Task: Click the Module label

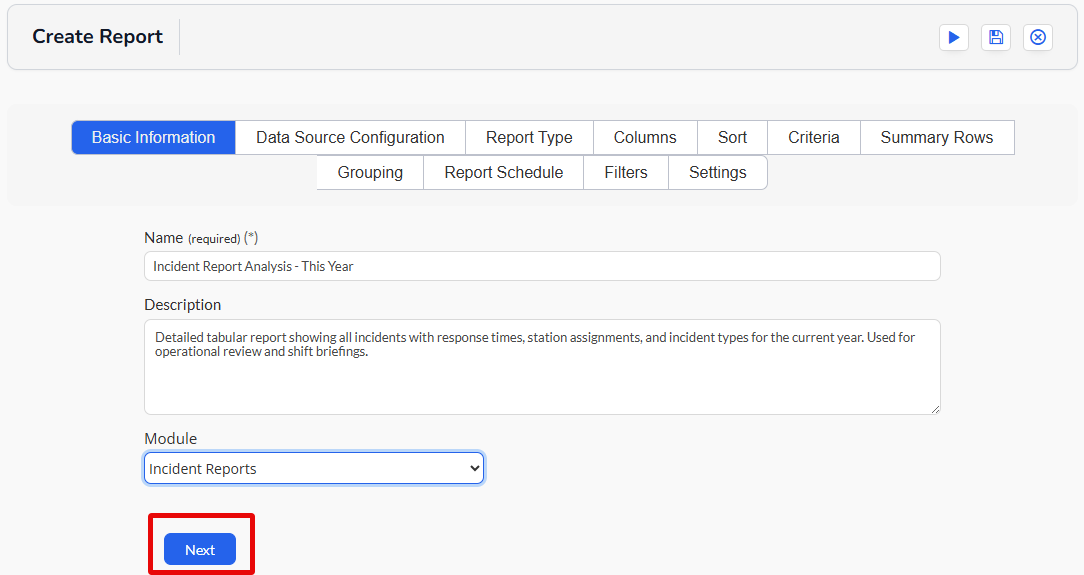Action: [x=171, y=439]
